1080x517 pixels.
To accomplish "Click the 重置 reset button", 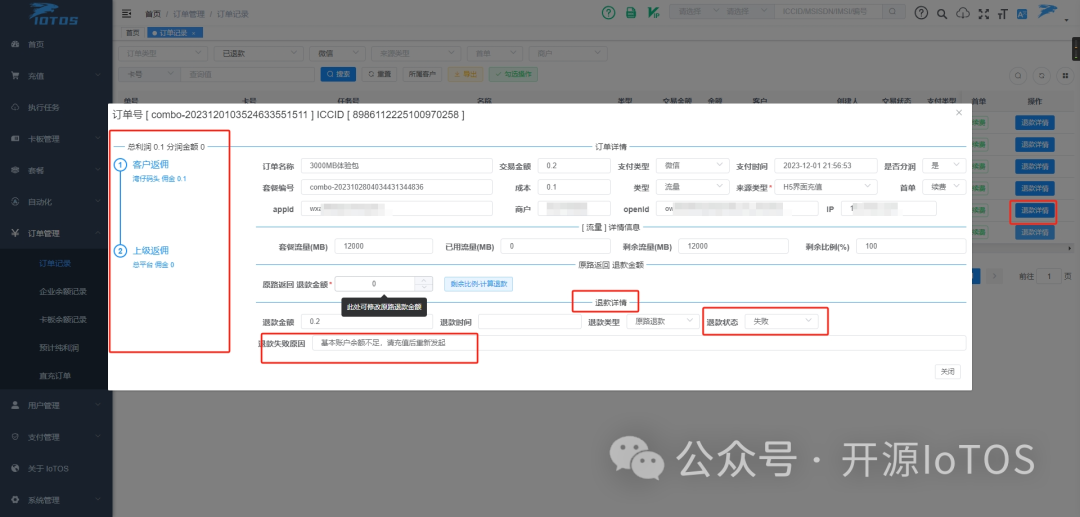I will click(x=379, y=74).
